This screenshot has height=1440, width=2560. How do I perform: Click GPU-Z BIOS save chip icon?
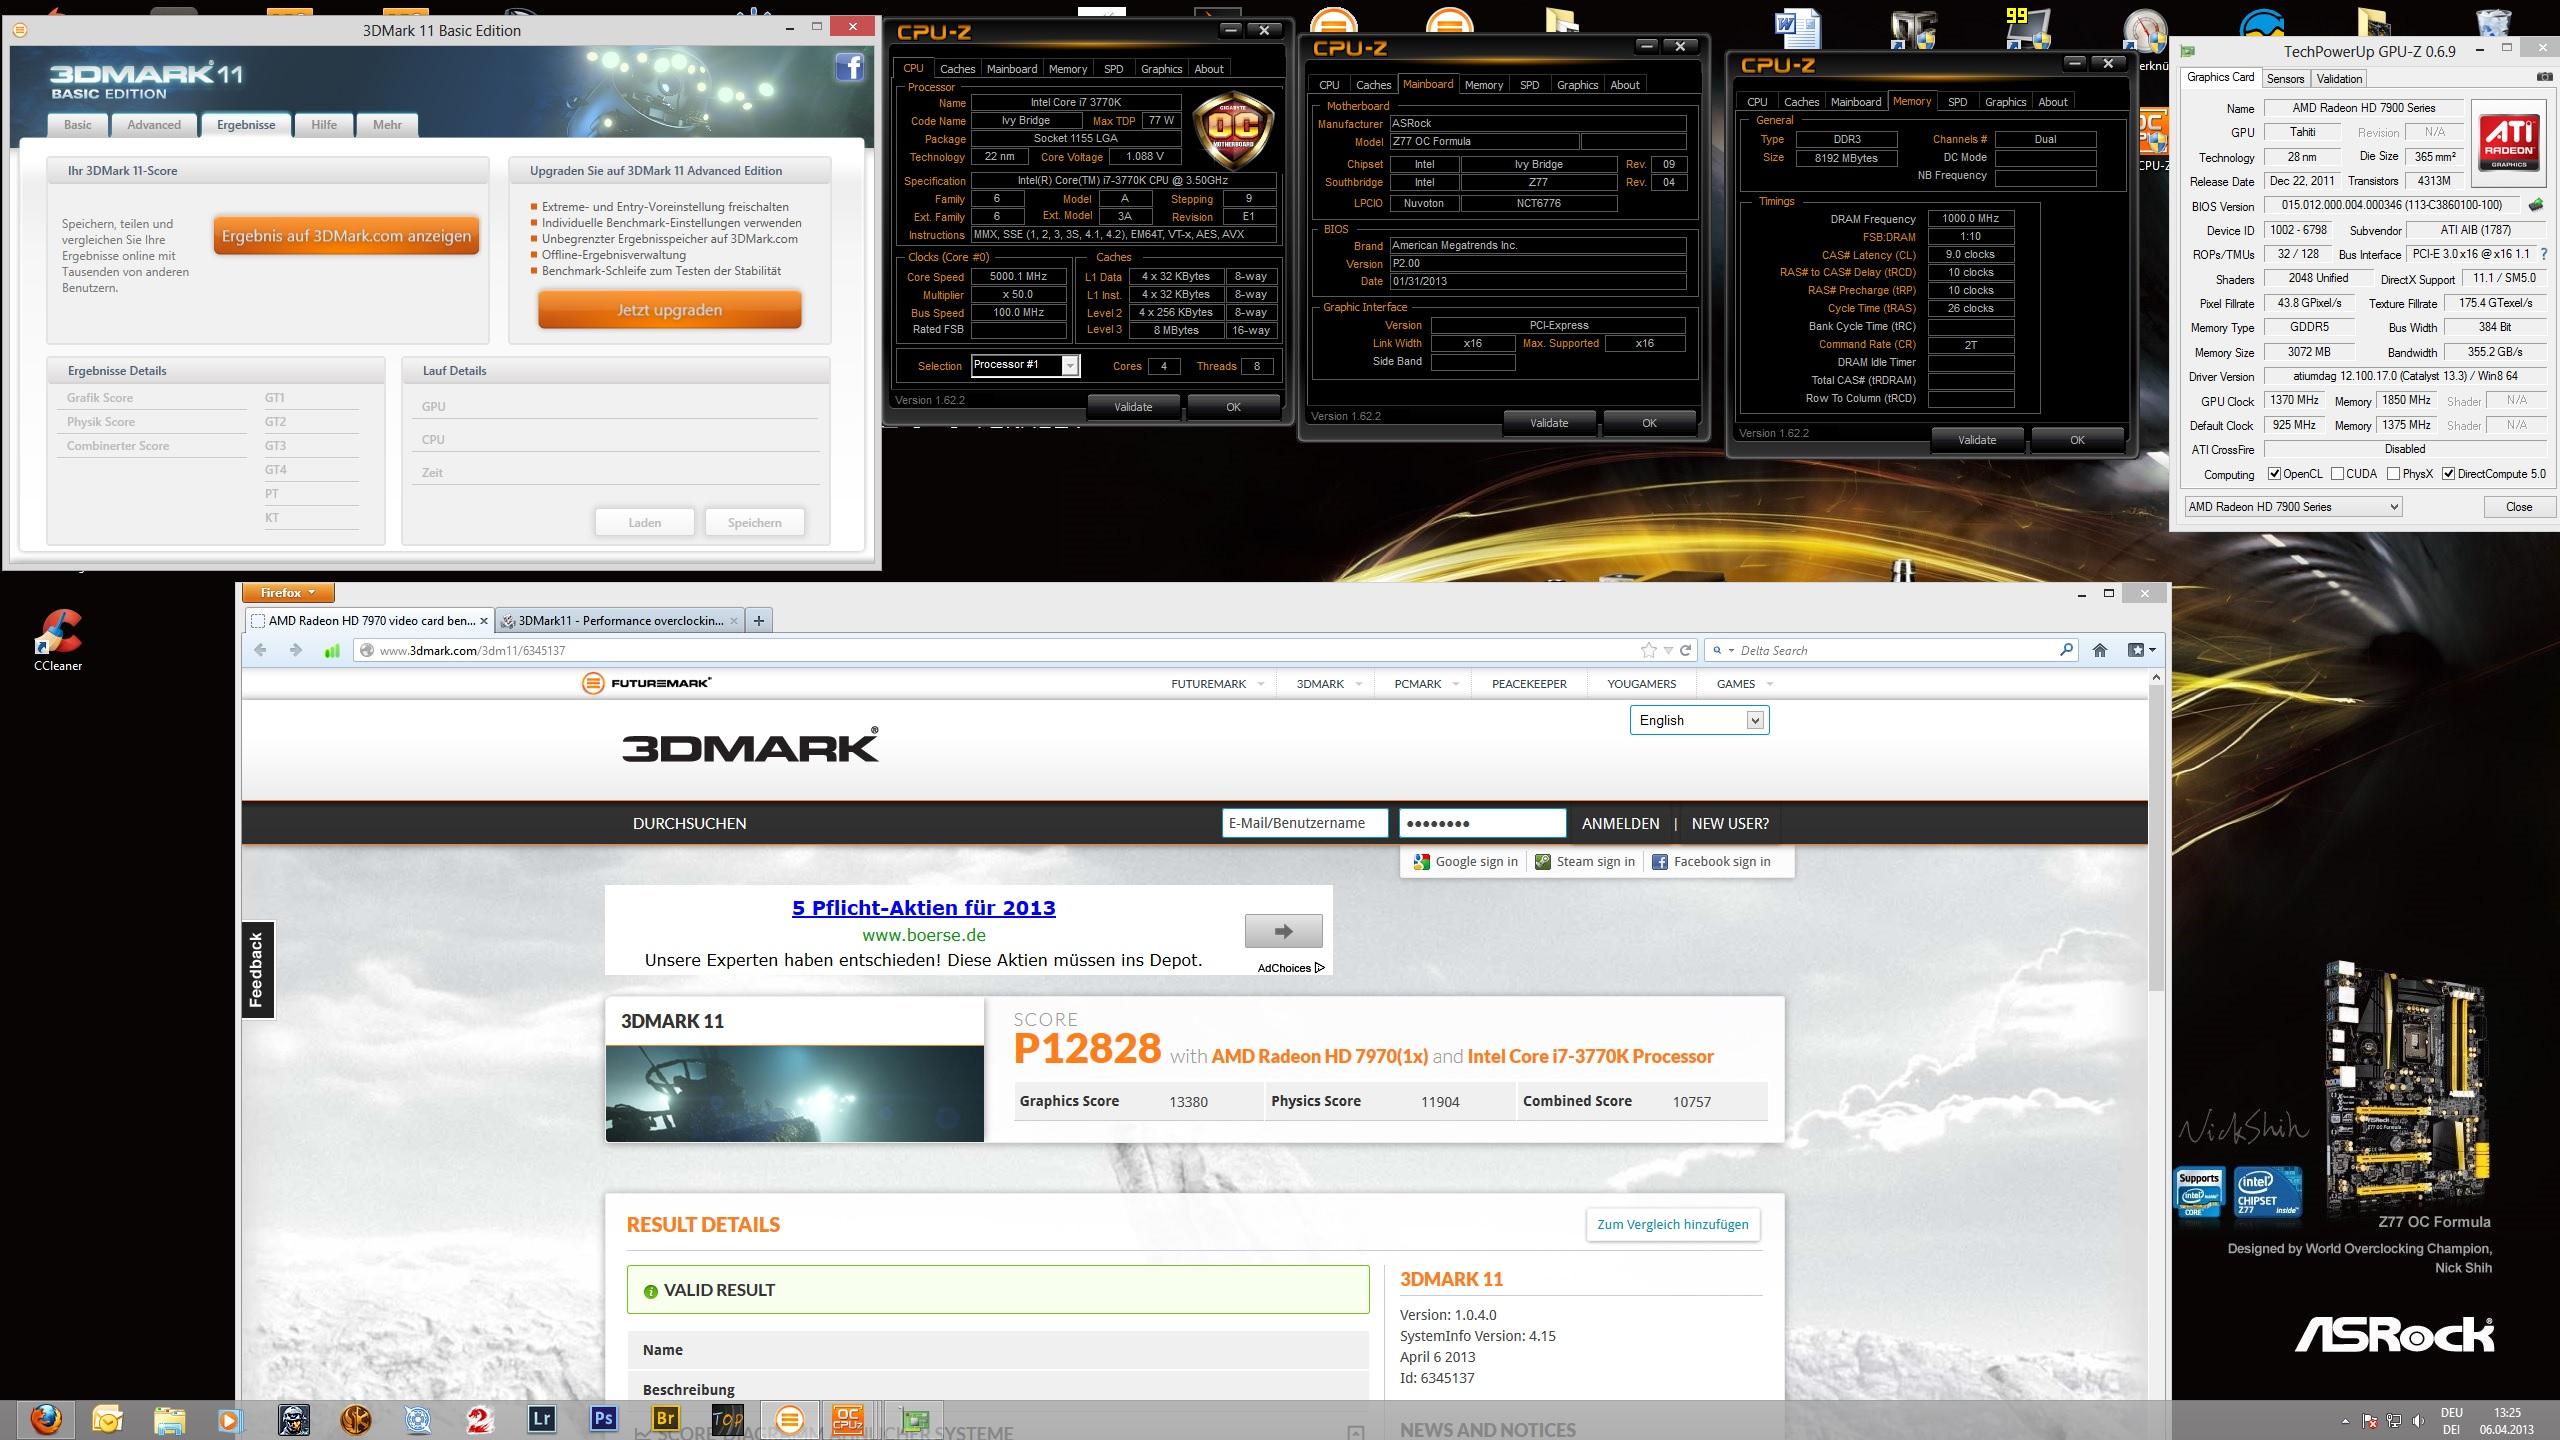click(2535, 205)
